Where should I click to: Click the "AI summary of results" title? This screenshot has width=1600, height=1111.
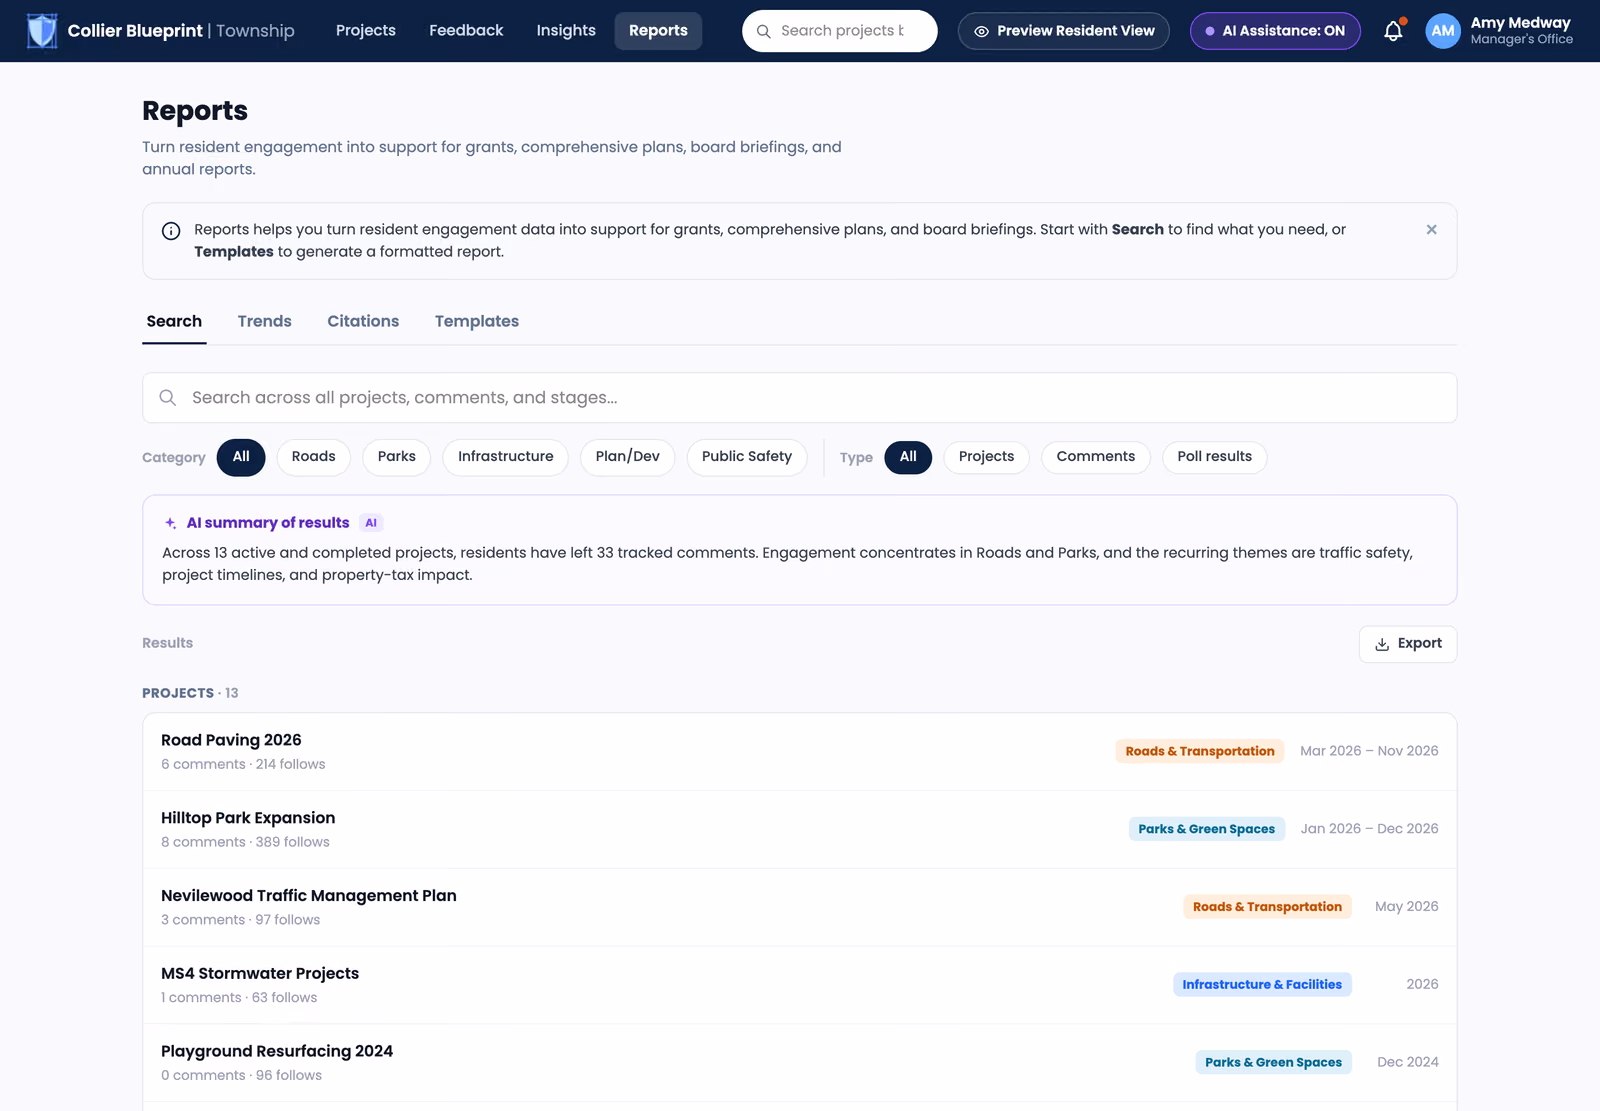pyautogui.click(x=268, y=523)
